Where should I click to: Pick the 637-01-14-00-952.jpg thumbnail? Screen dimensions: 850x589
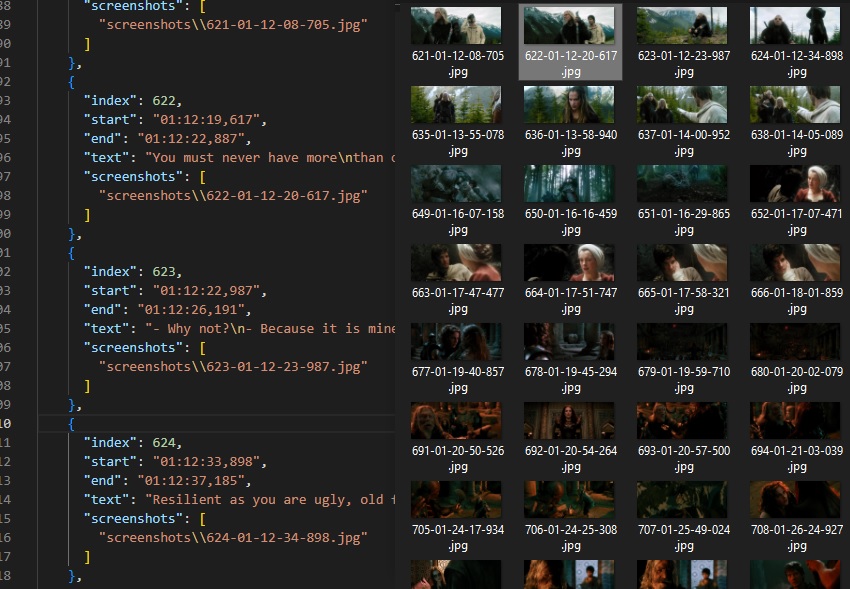[682, 105]
